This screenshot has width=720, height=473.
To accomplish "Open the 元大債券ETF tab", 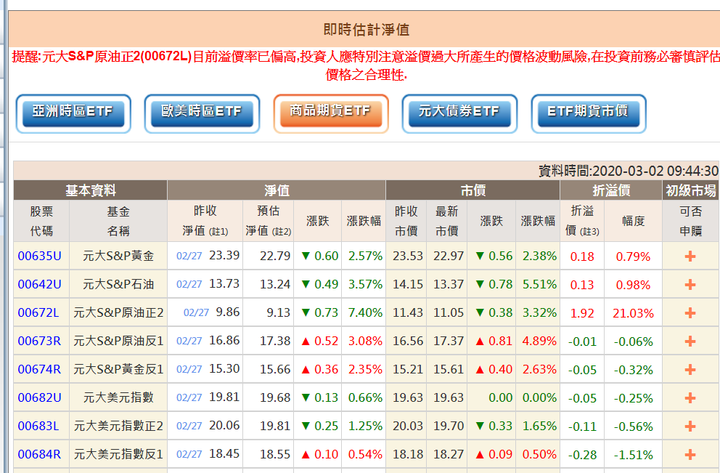I will point(460,113).
